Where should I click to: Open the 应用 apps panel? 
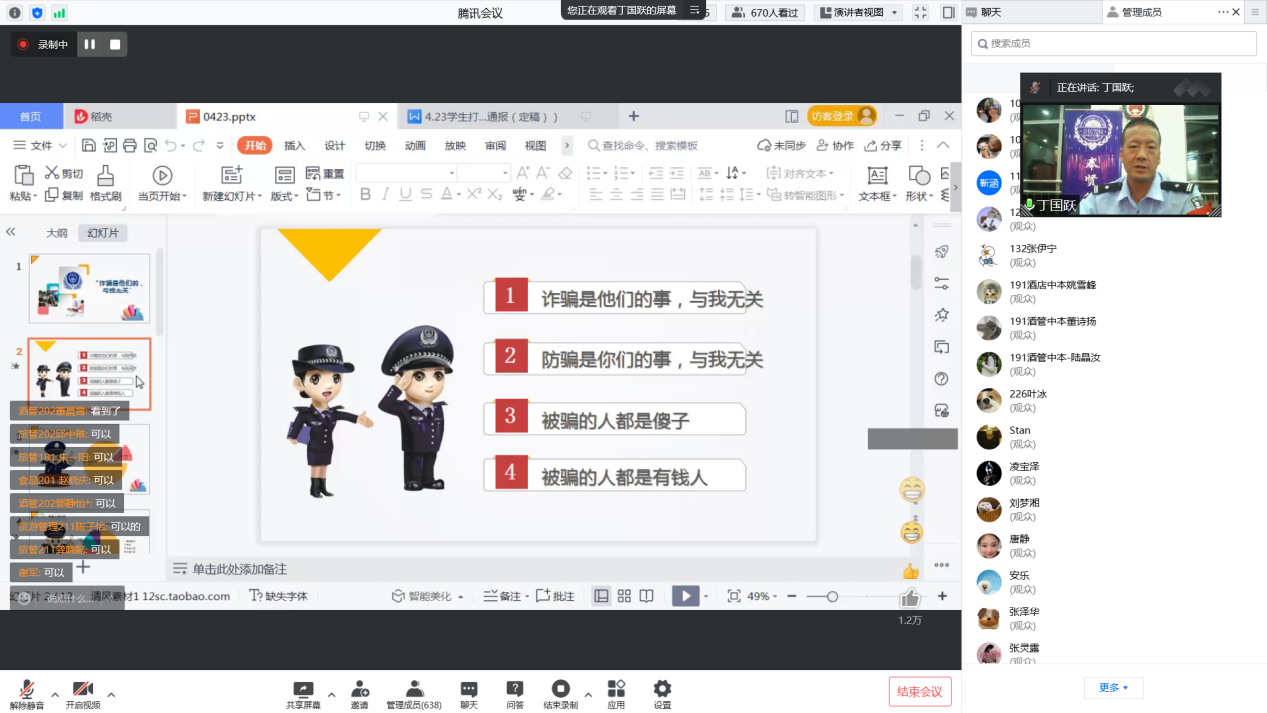(x=616, y=690)
